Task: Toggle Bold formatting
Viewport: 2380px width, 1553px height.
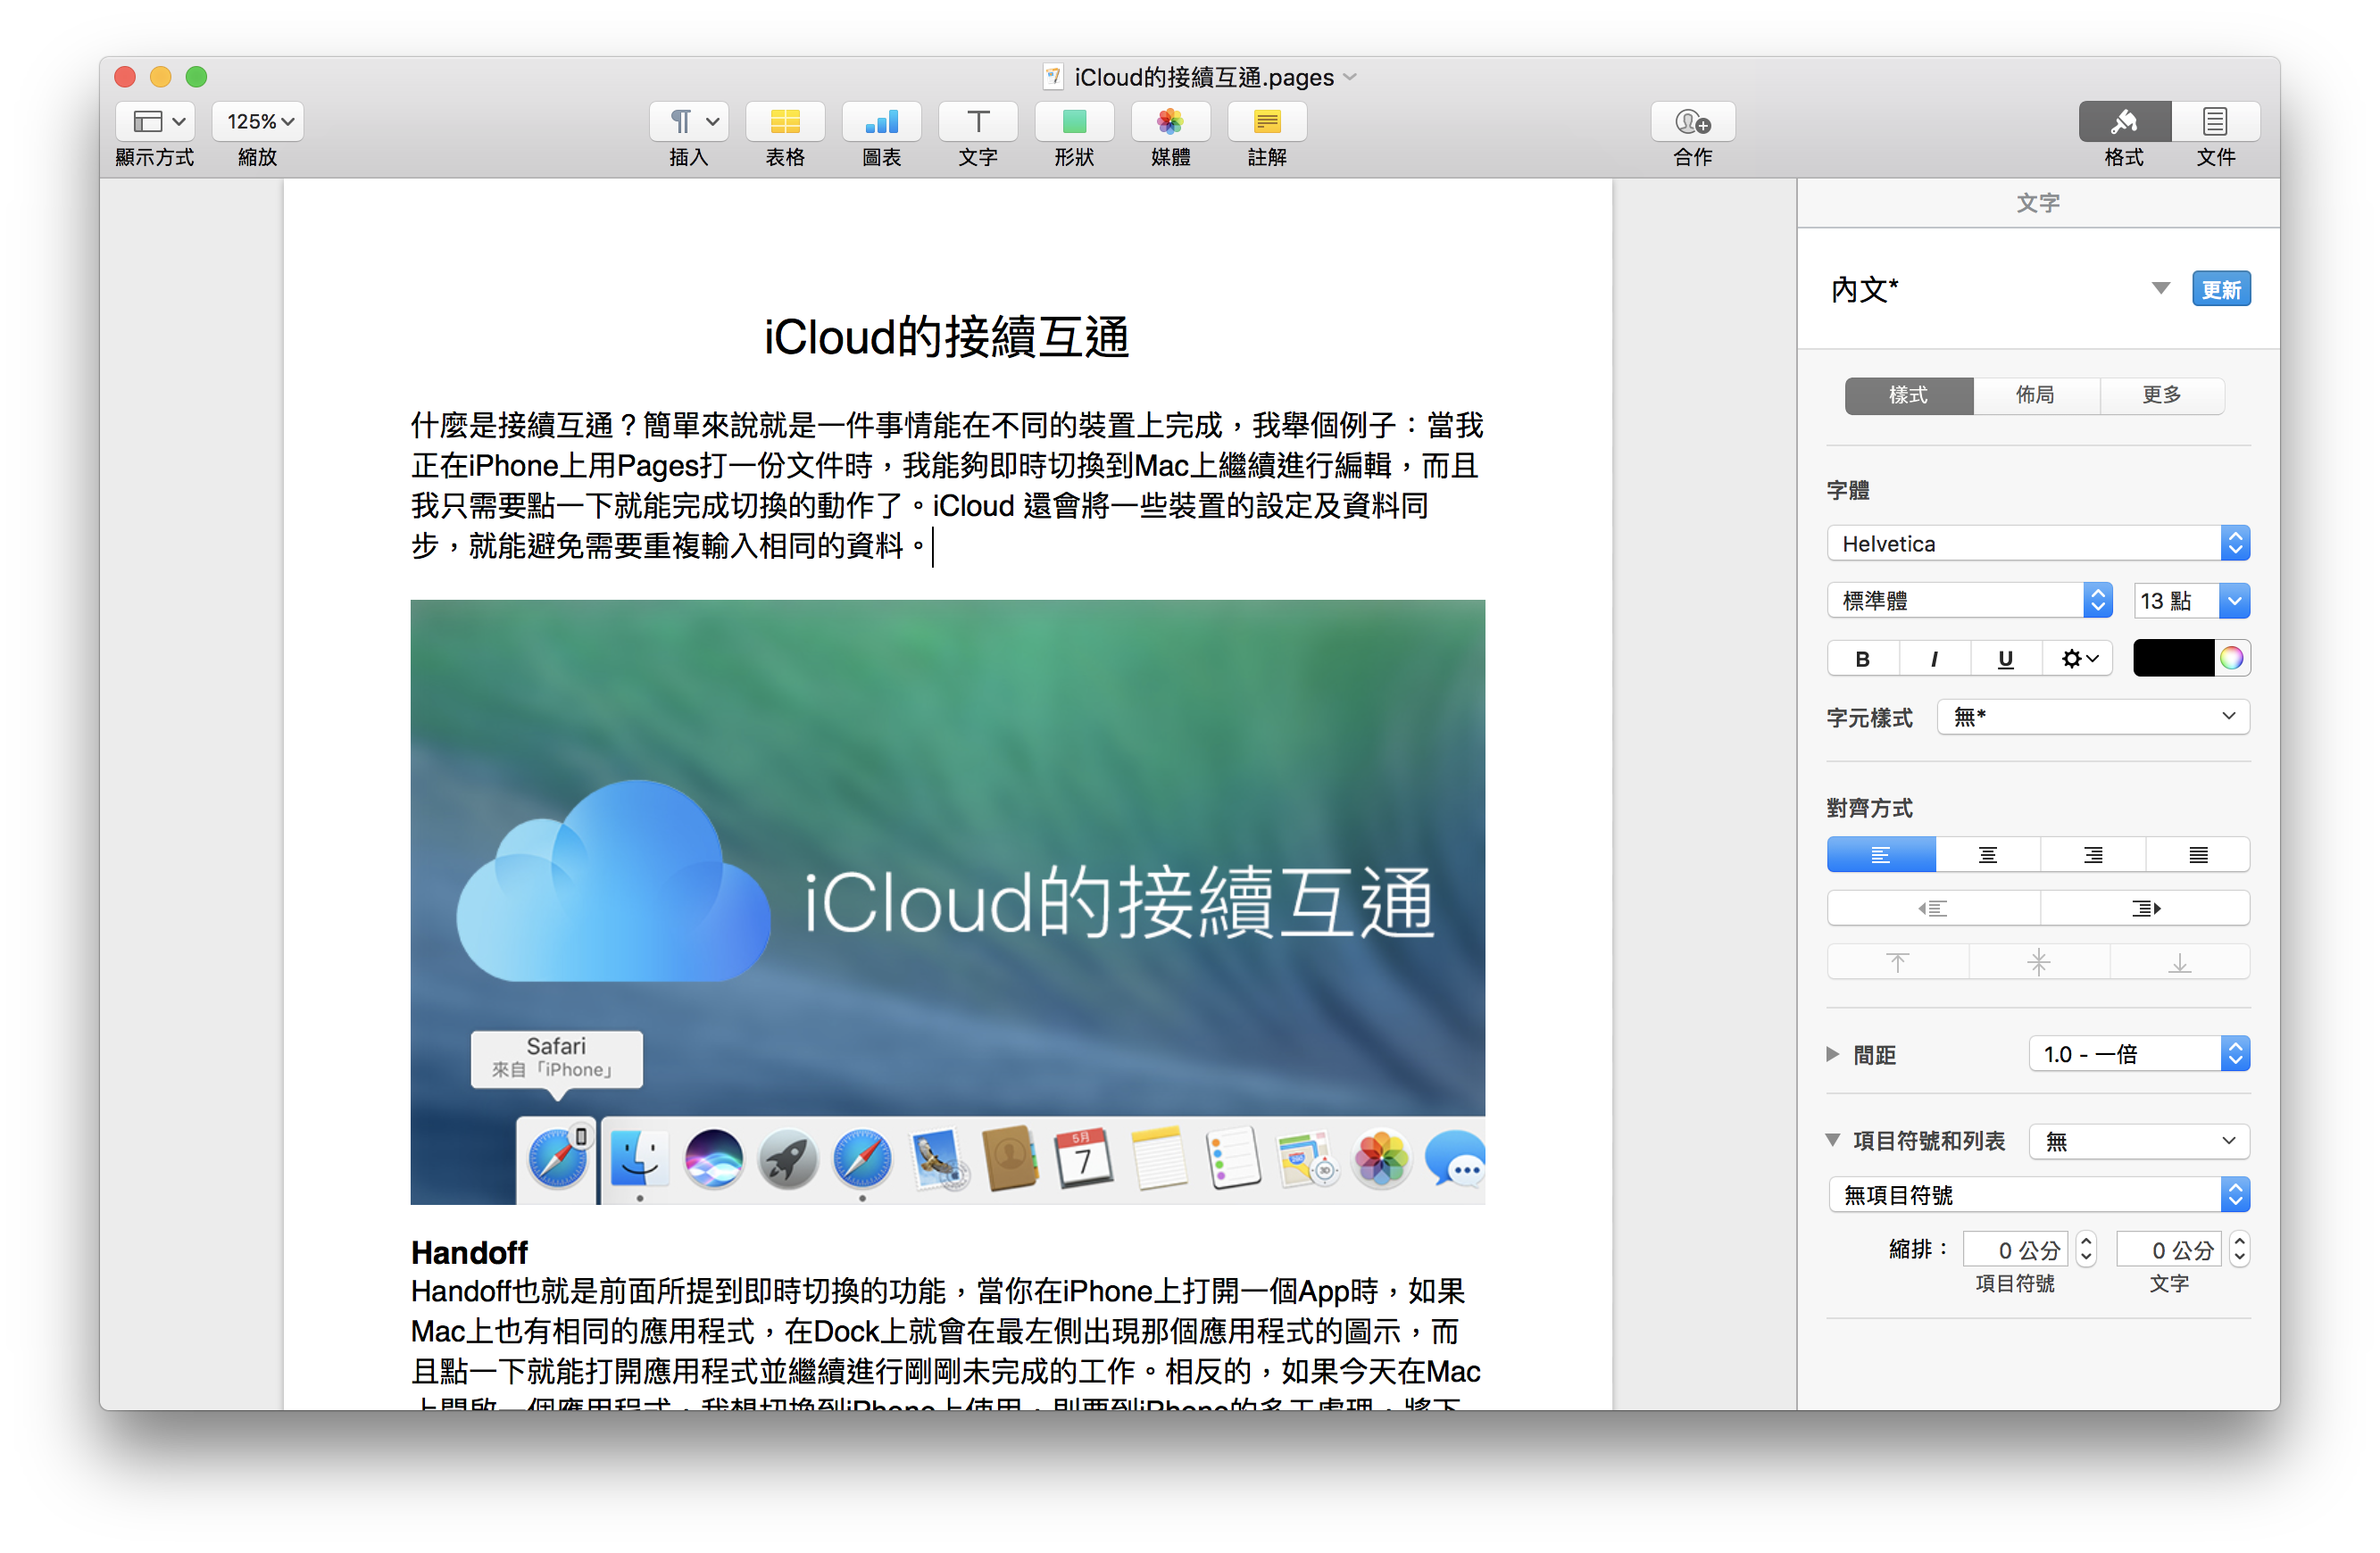Action: [x=1862, y=659]
